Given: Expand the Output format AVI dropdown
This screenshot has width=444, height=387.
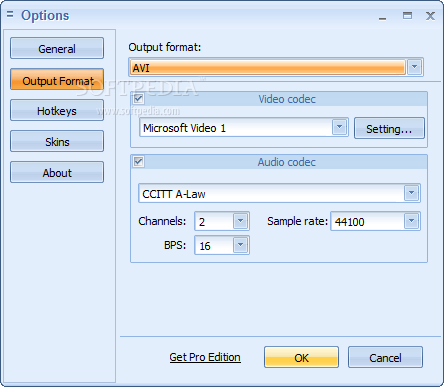Looking at the screenshot, I should pyautogui.click(x=415, y=67).
